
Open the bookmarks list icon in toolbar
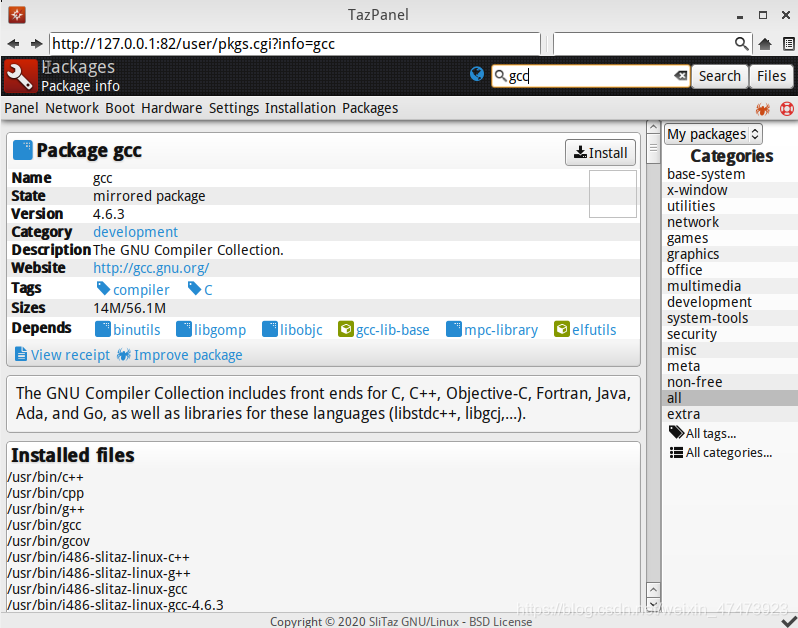pyautogui.click(x=788, y=44)
